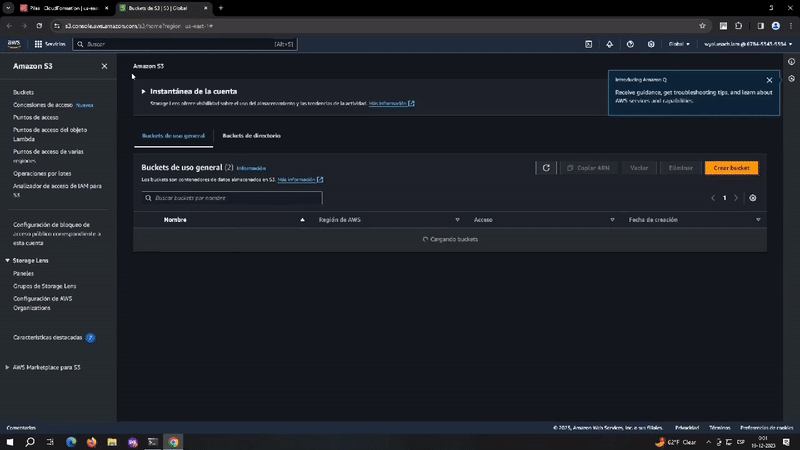Screen dimensions: 800x450
Task: Launch Microsoft Edge from the taskbar
Action: [71, 442]
